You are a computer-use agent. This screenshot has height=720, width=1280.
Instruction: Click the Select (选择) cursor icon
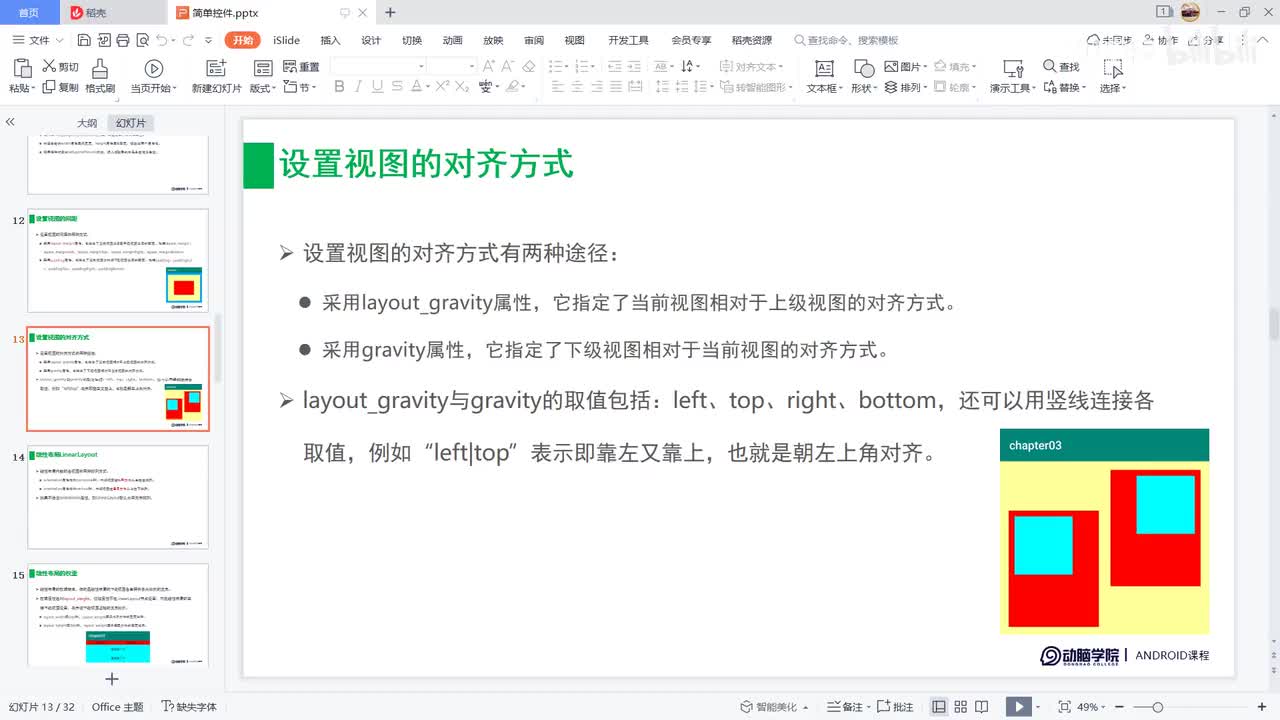pos(1112,68)
